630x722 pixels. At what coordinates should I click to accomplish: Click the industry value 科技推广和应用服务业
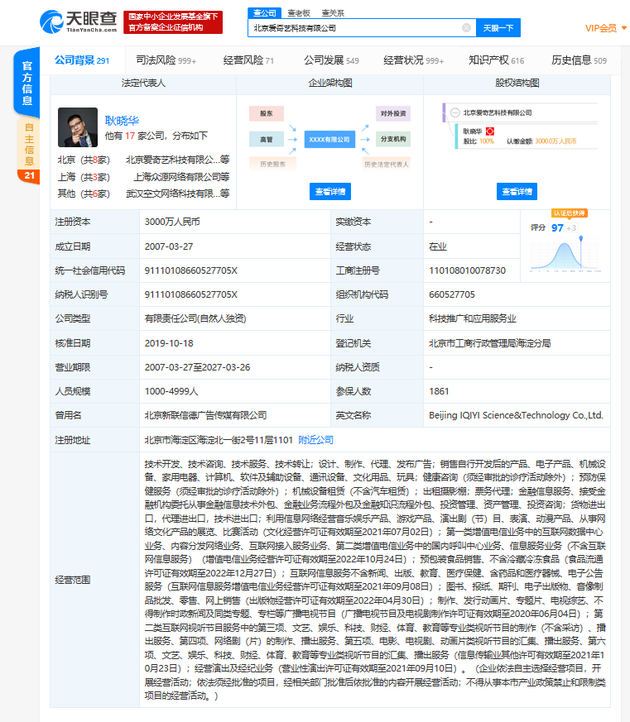472,318
